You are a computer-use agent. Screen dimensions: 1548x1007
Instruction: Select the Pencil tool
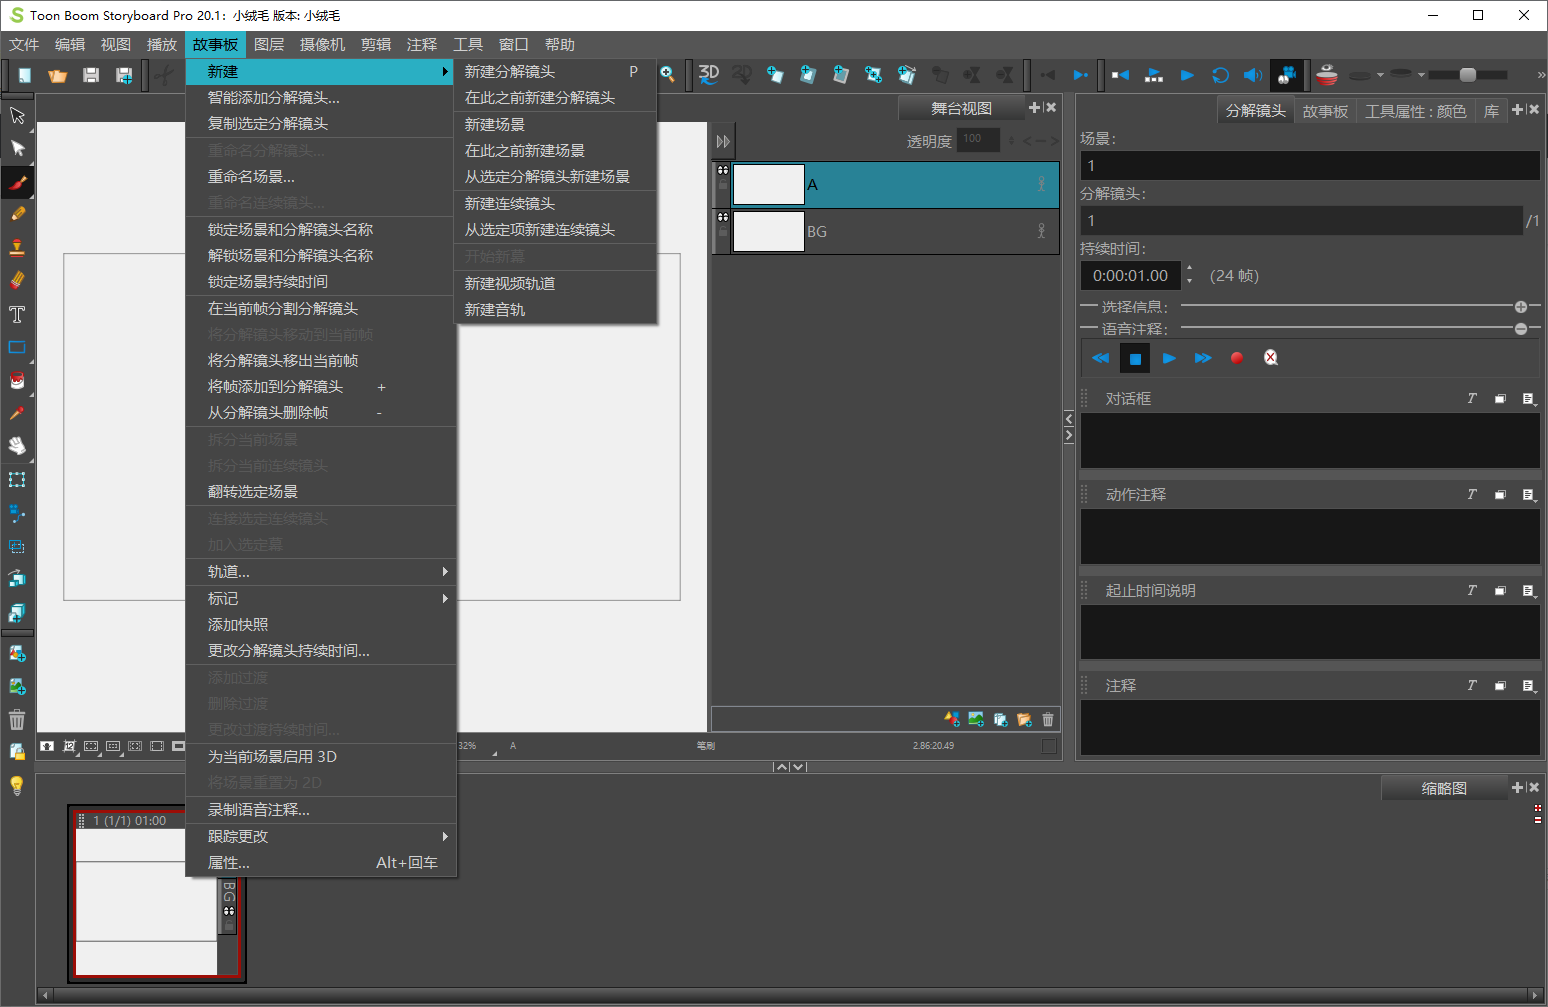point(17,214)
